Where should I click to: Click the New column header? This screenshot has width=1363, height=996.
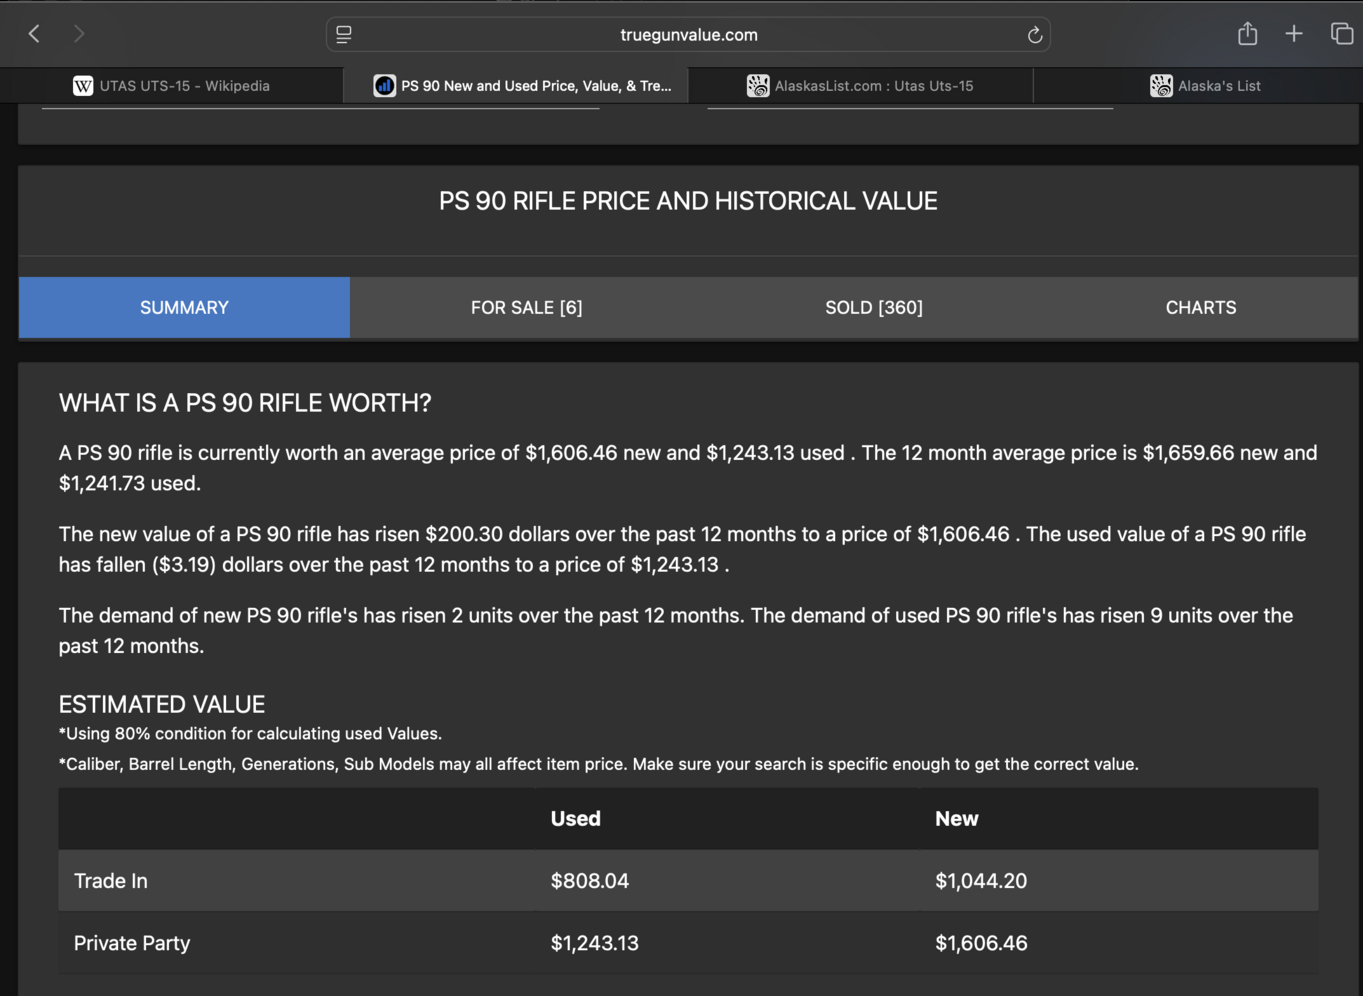[x=956, y=819]
